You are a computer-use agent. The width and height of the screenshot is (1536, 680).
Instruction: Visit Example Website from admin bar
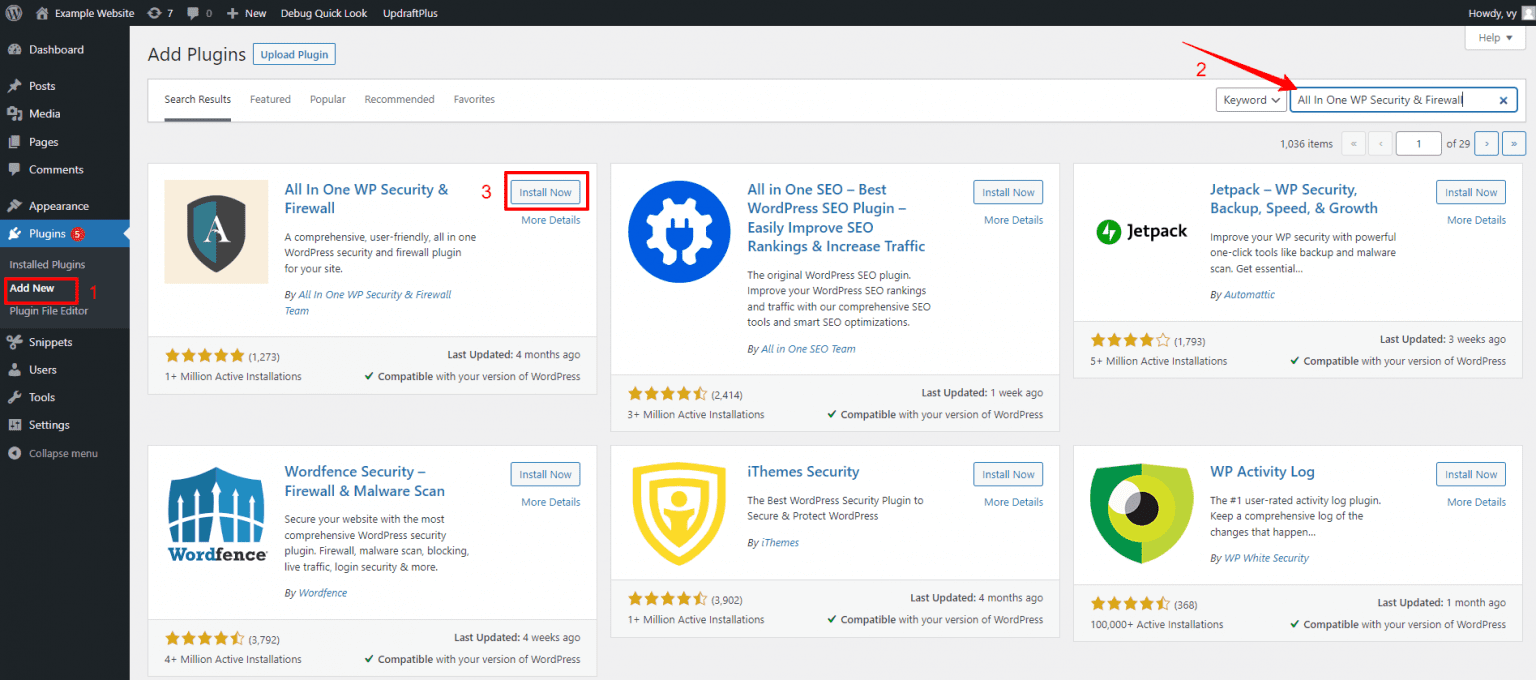(84, 13)
